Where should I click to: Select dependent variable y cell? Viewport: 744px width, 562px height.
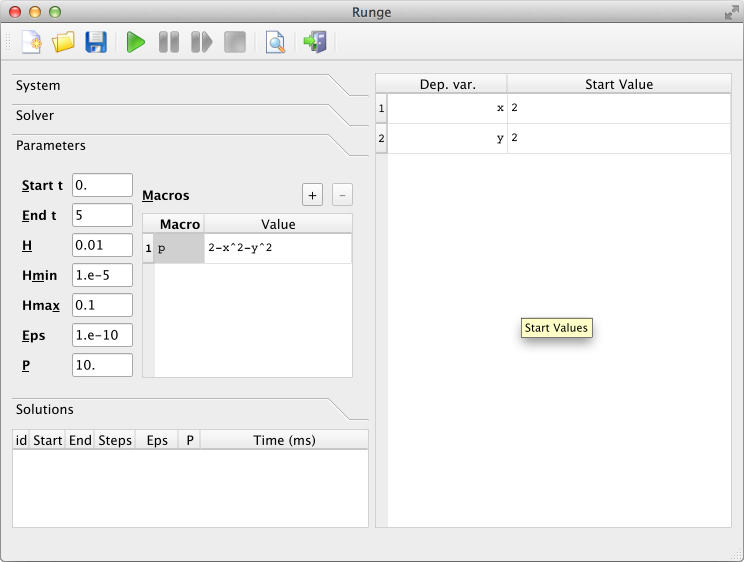click(x=447, y=138)
